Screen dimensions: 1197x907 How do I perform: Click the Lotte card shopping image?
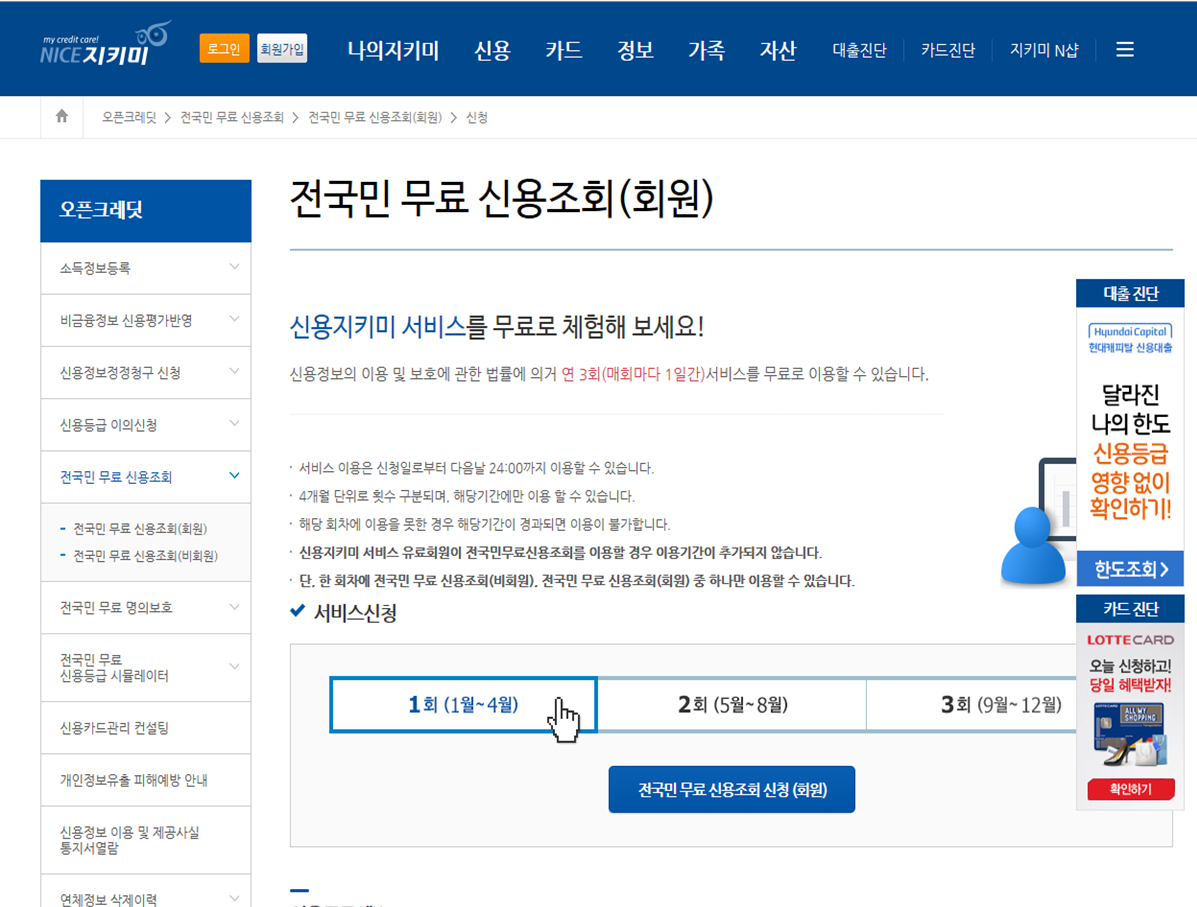tap(1131, 735)
